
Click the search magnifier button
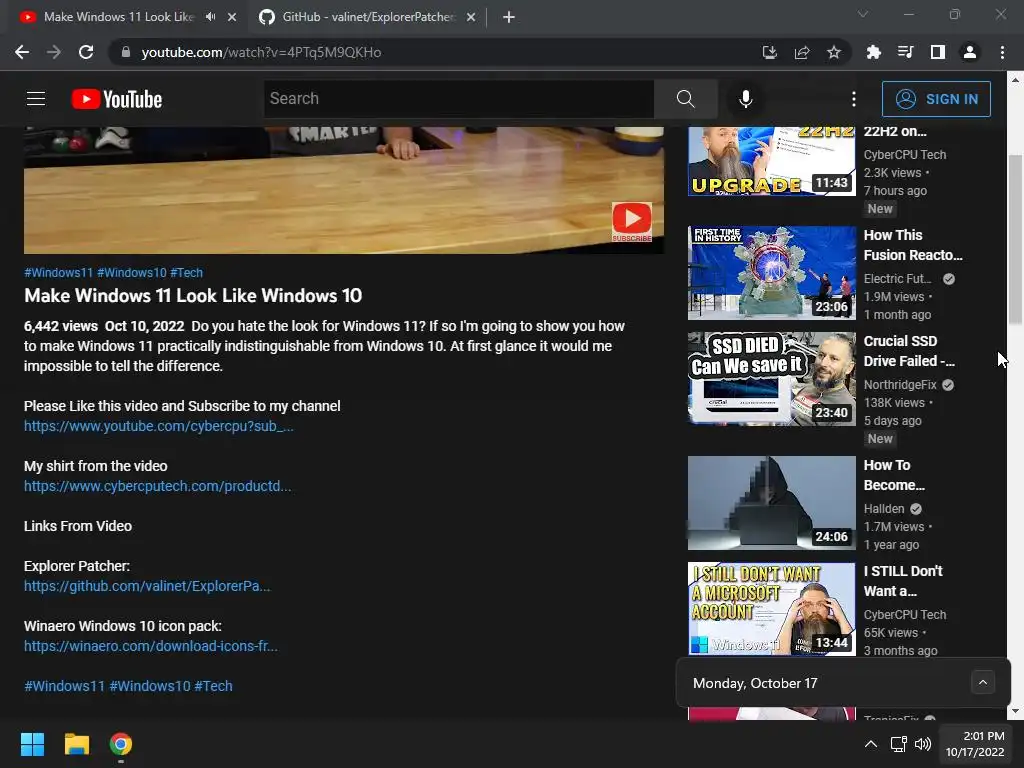pos(686,99)
